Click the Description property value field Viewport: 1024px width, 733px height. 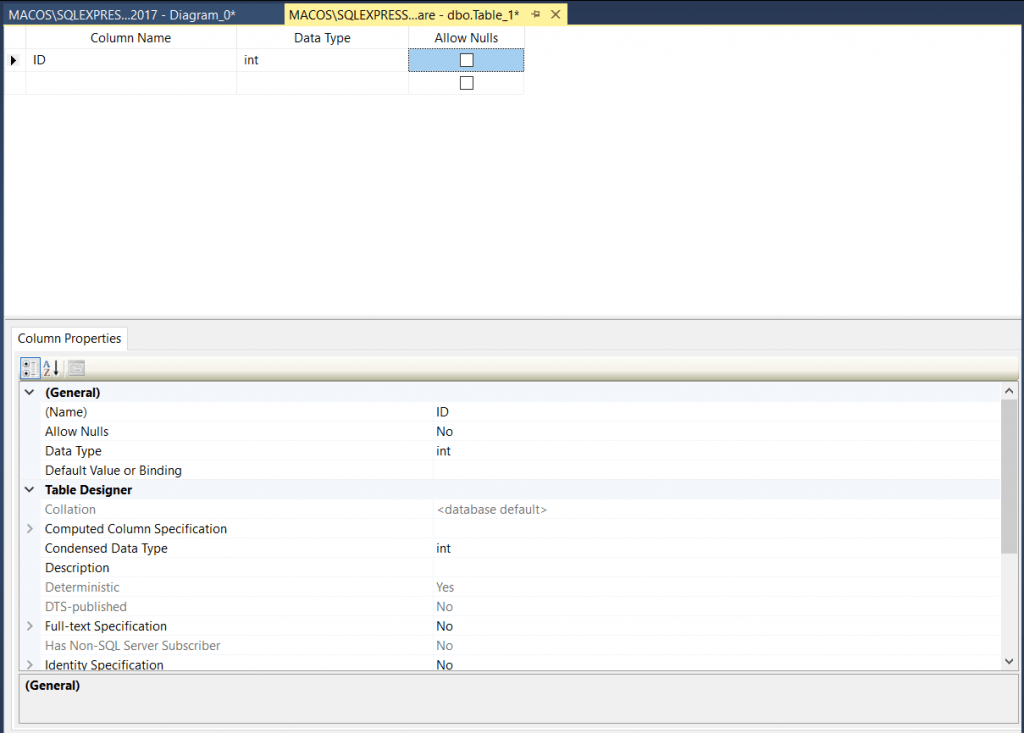coord(715,568)
